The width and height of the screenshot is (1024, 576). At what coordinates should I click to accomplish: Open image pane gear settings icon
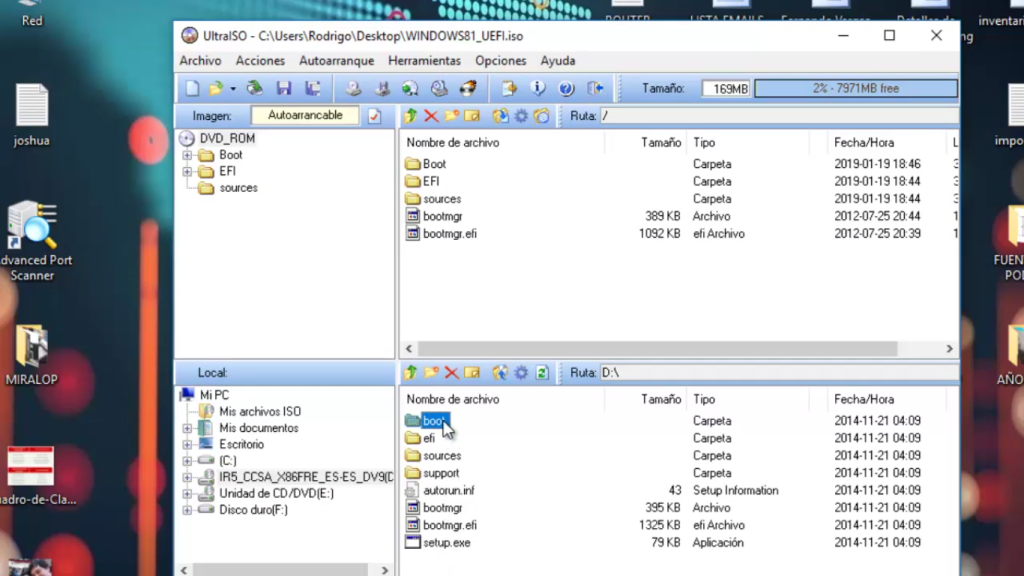pos(521,116)
